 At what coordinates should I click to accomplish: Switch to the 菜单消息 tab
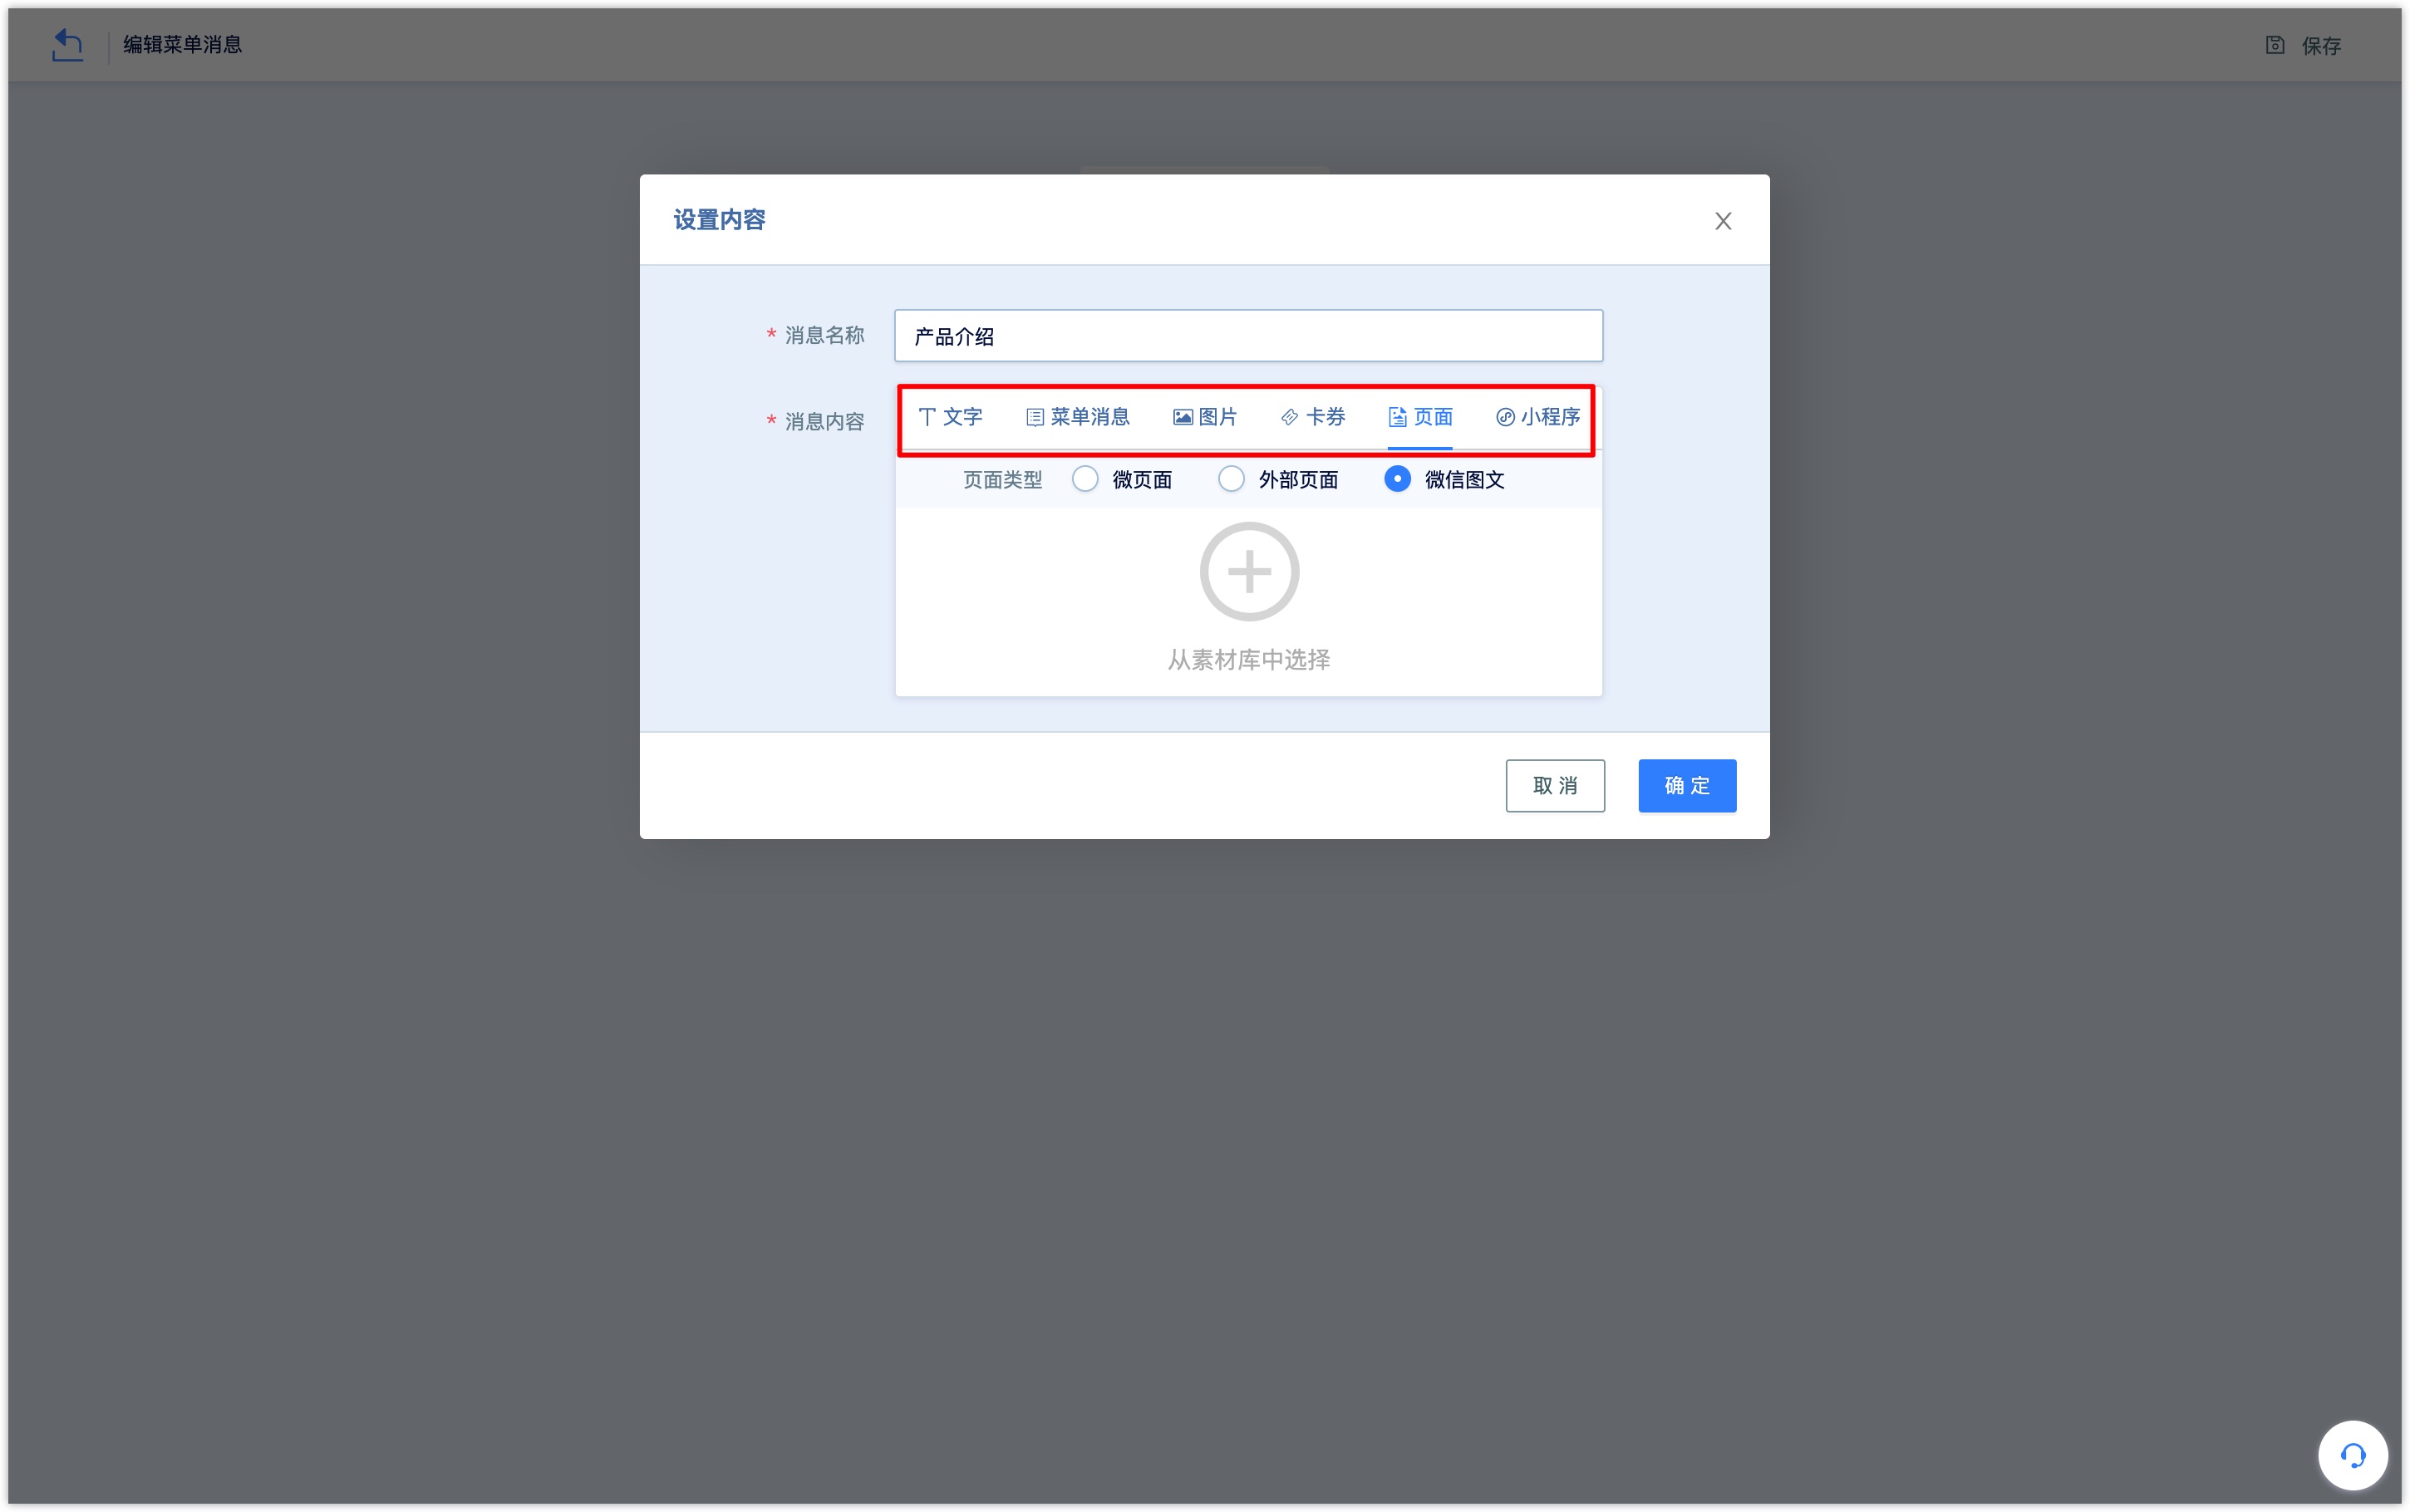(1077, 417)
